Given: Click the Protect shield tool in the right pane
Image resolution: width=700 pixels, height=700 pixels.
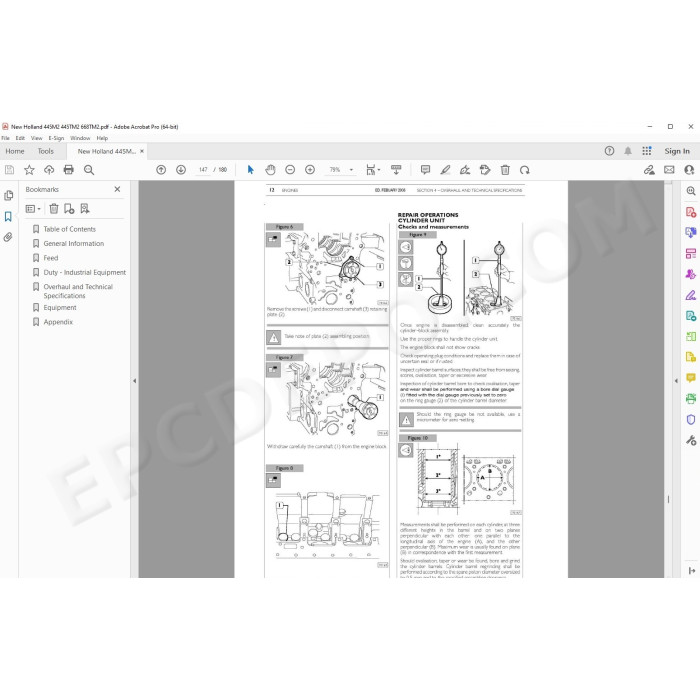Looking at the screenshot, I should coord(691,419).
